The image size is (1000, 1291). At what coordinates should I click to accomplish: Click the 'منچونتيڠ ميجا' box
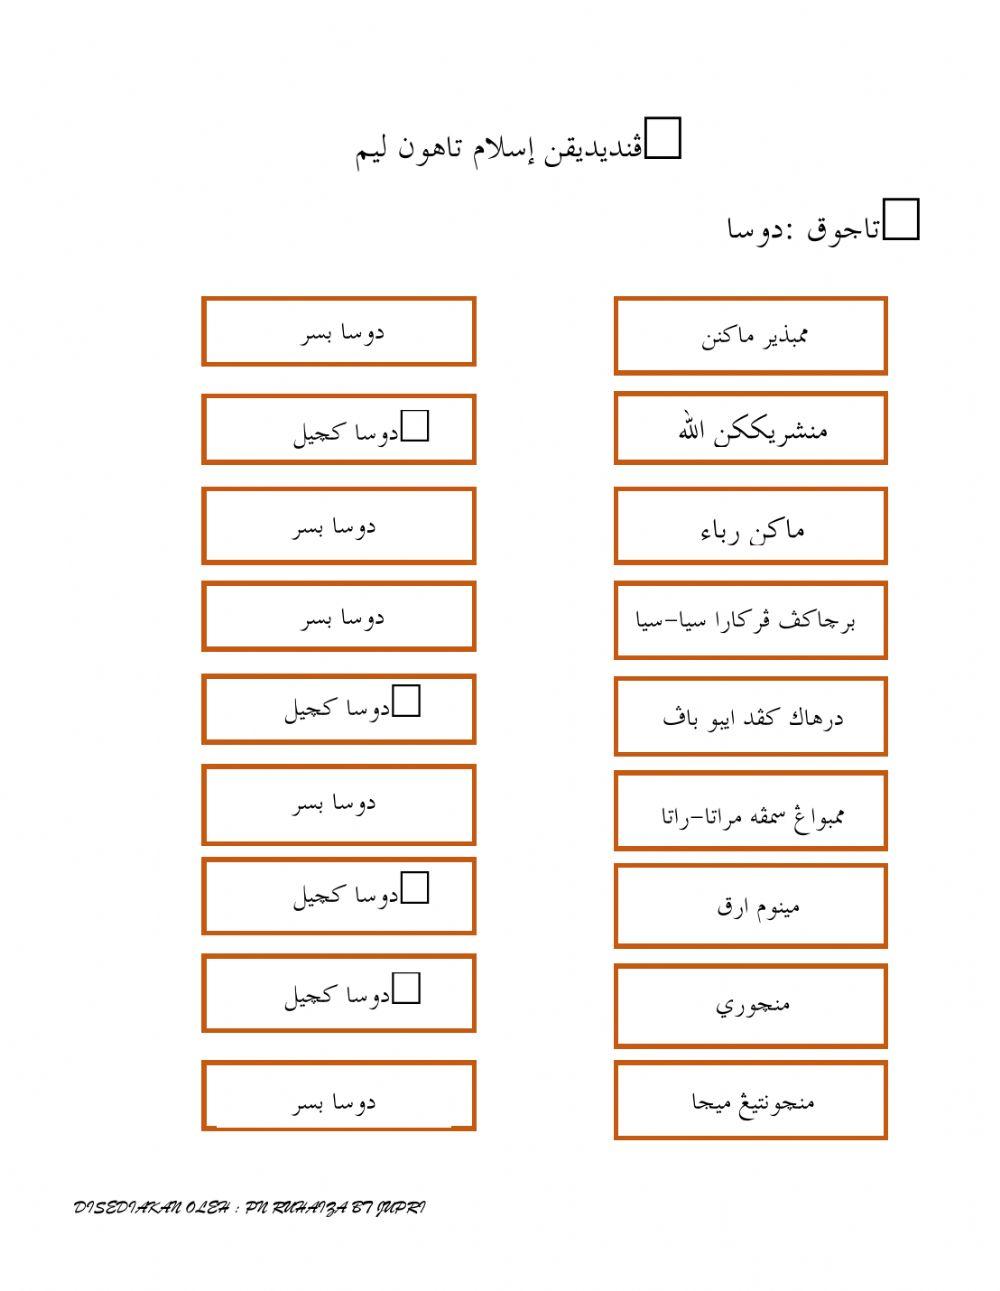click(750, 1100)
